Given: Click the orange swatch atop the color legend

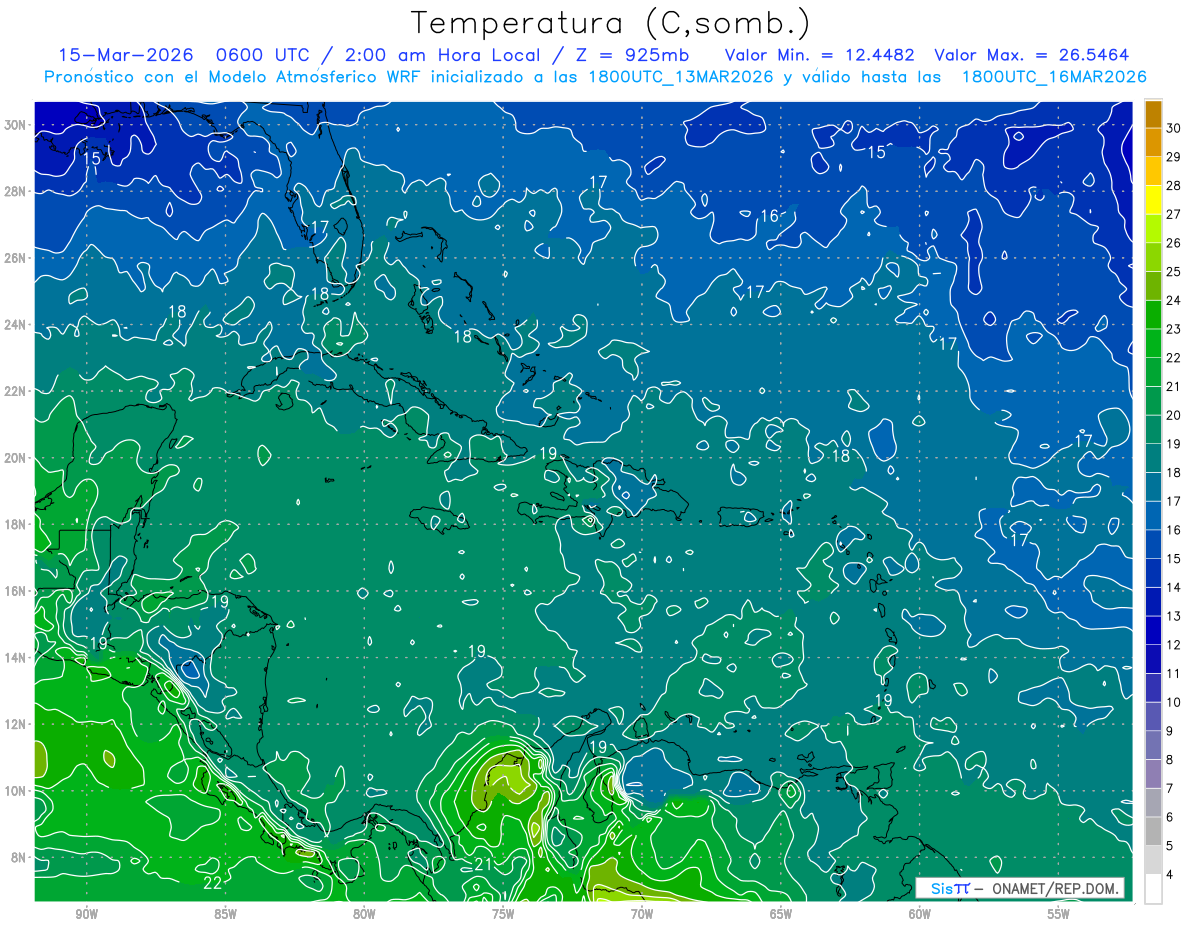Looking at the screenshot, I should point(1153,115).
